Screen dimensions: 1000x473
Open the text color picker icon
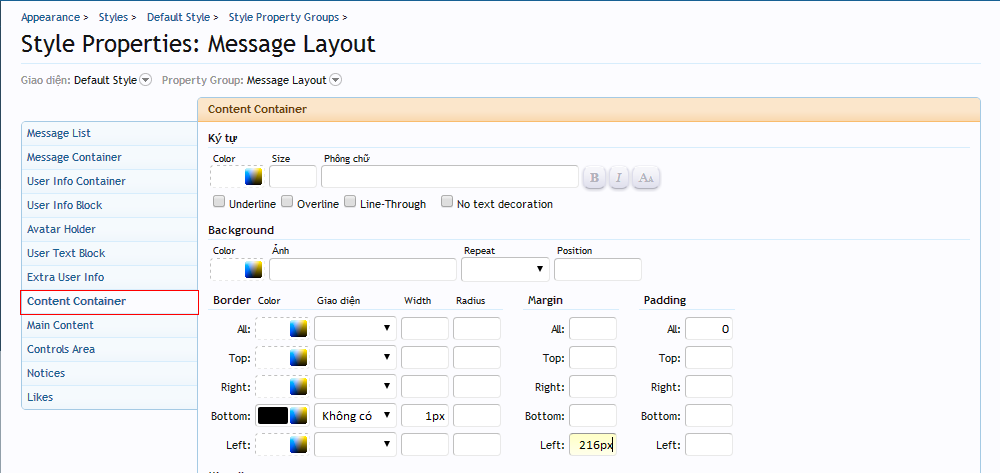[253, 177]
